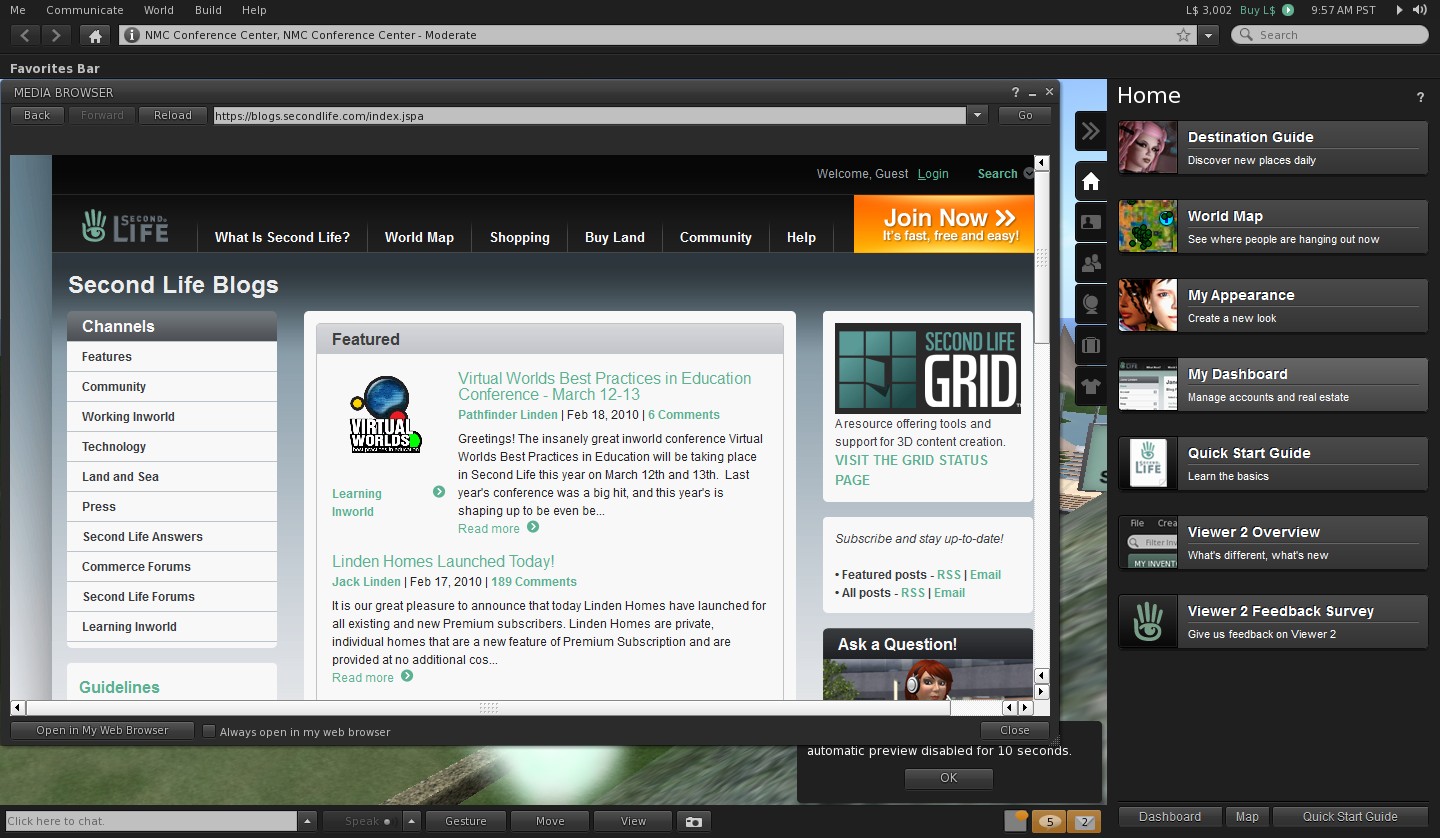Click the home icon in navigation bar
This screenshot has height=838, width=1440.
pos(95,36)
